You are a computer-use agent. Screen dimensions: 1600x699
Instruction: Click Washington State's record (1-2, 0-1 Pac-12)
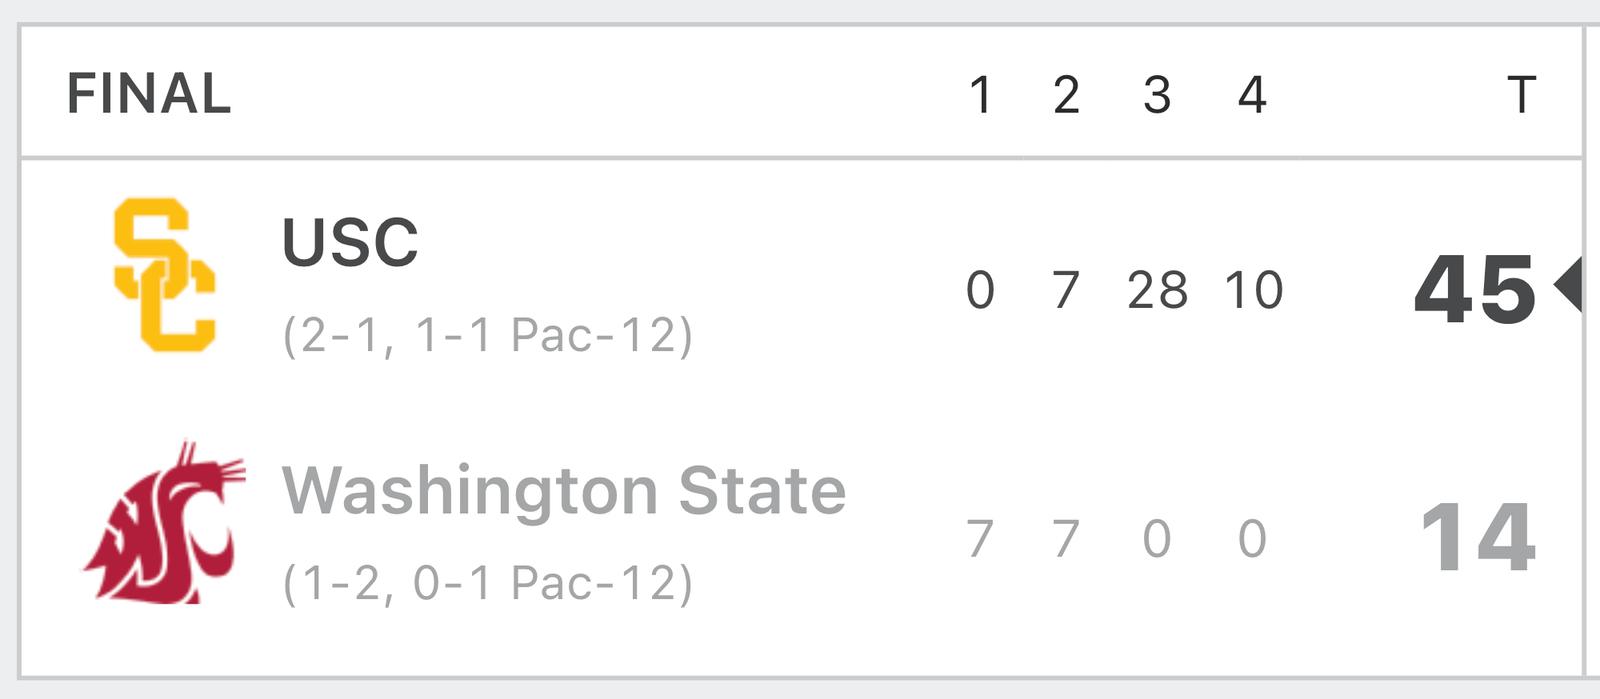pyautogui.click(x=488, y=584)
